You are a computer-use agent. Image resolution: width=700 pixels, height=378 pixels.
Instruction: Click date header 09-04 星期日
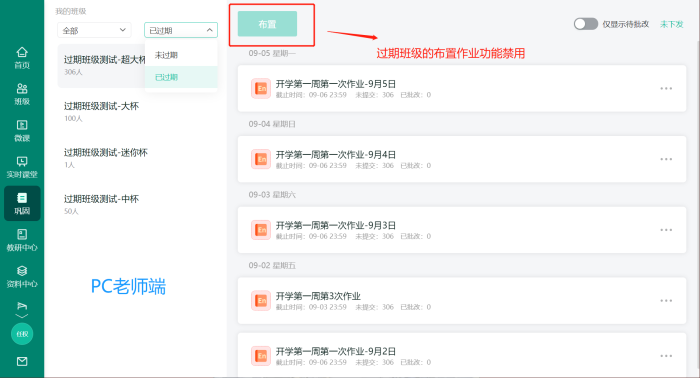[x=272, y=124]
